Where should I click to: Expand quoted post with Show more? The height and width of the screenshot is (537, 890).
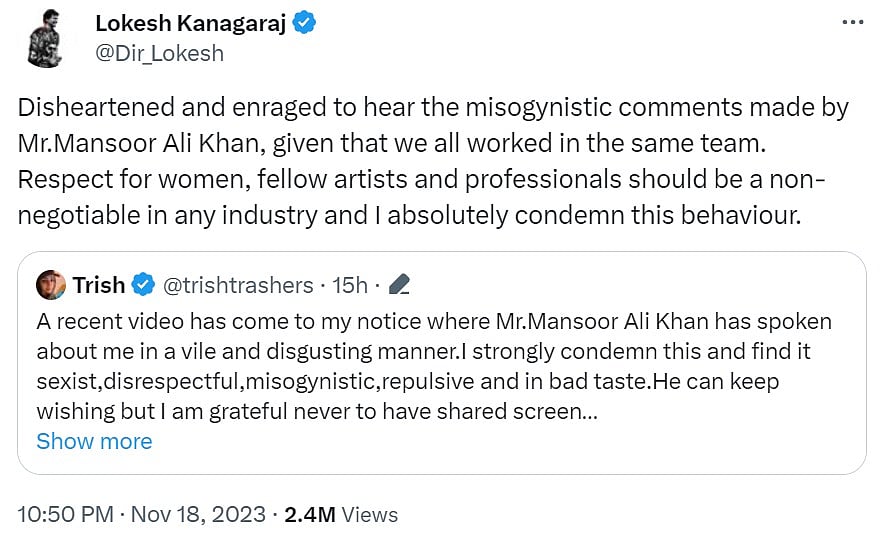[x=94, y=441]
